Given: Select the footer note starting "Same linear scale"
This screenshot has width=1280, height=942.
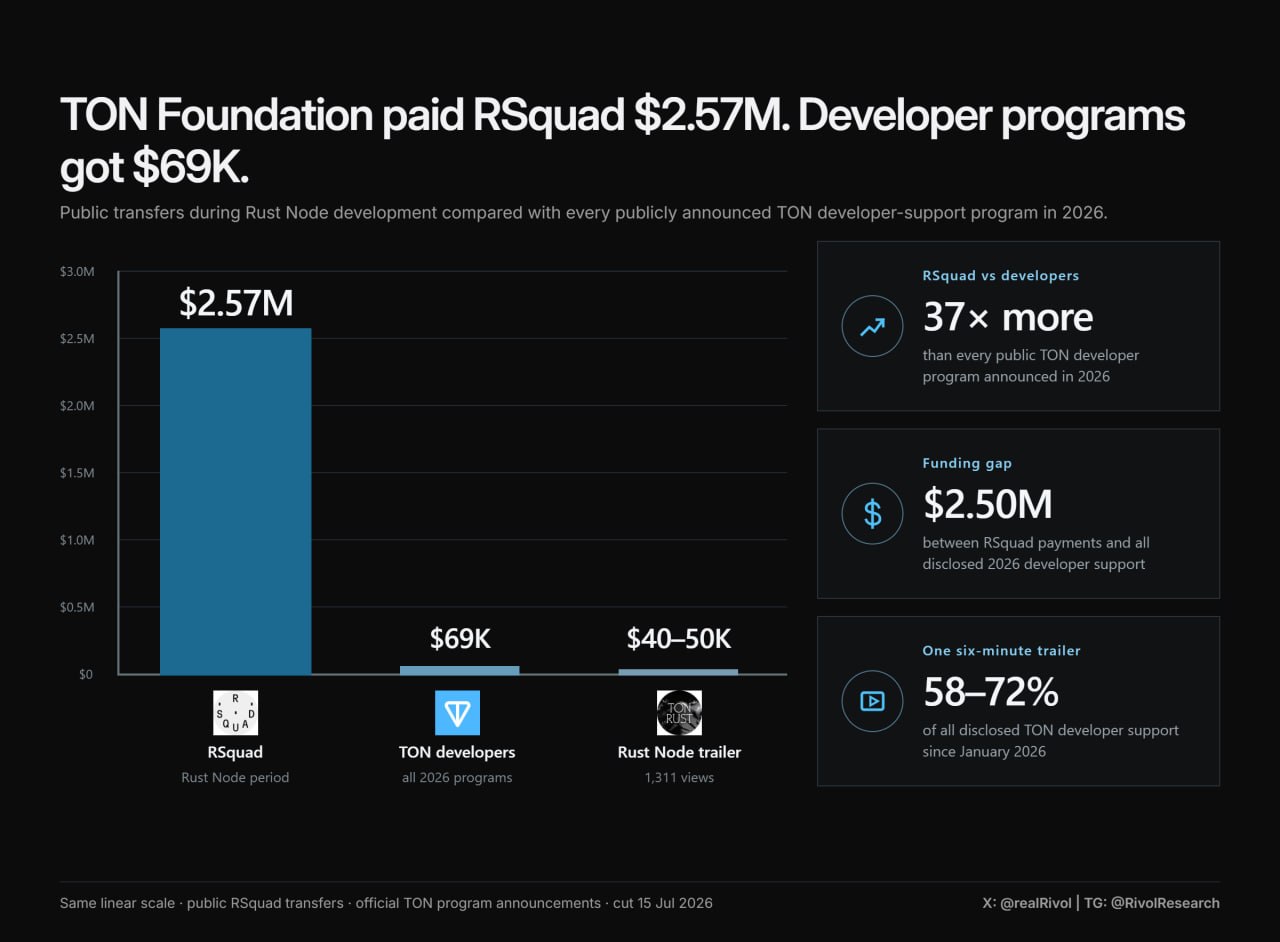Looking at the screenshot, I should (386, 903).
